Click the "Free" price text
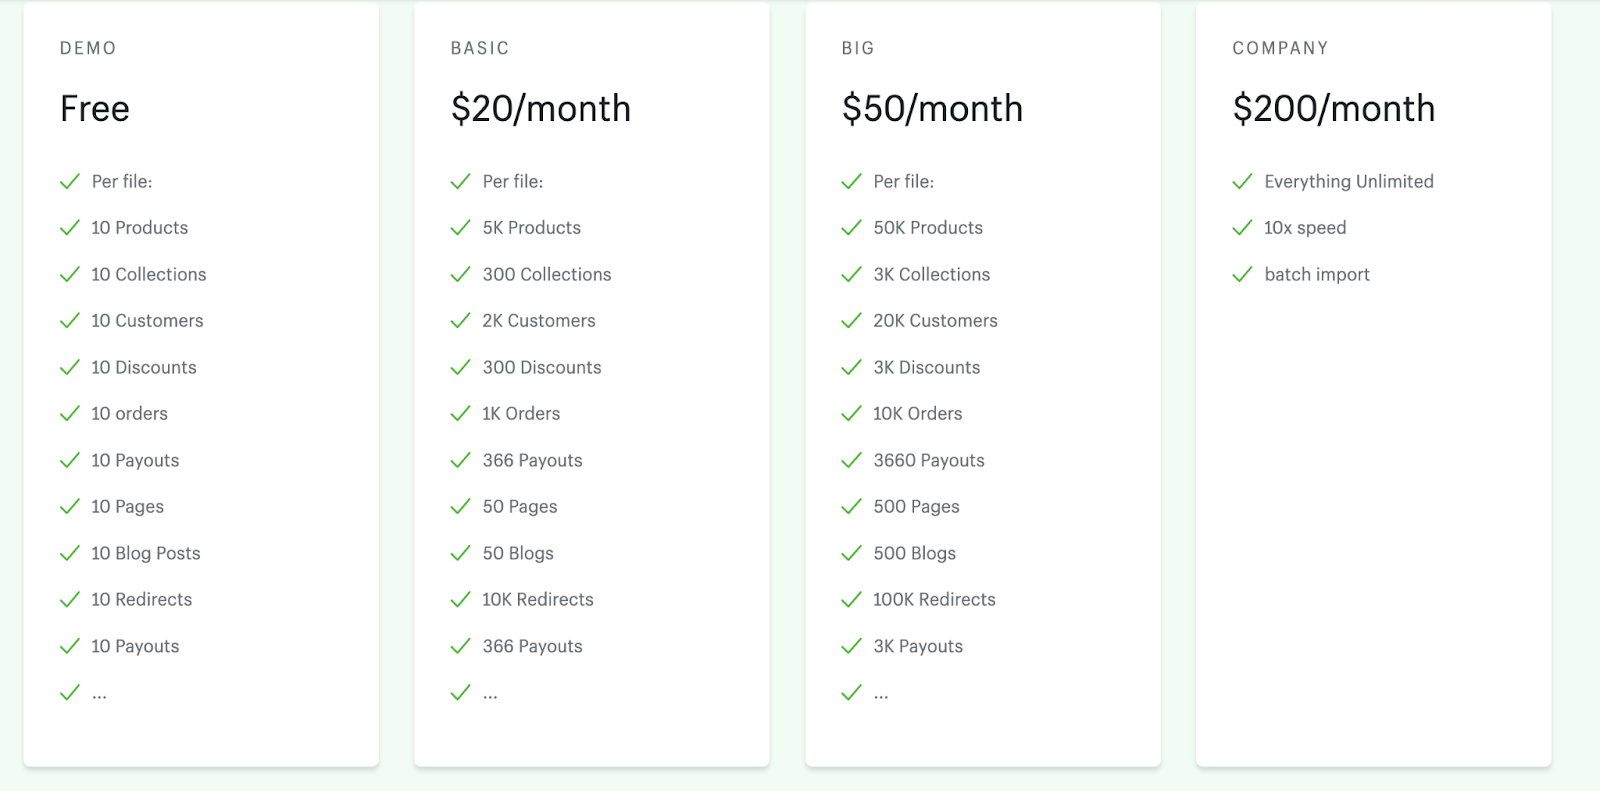Screen dimensions: 1600x791 point(95,109)
